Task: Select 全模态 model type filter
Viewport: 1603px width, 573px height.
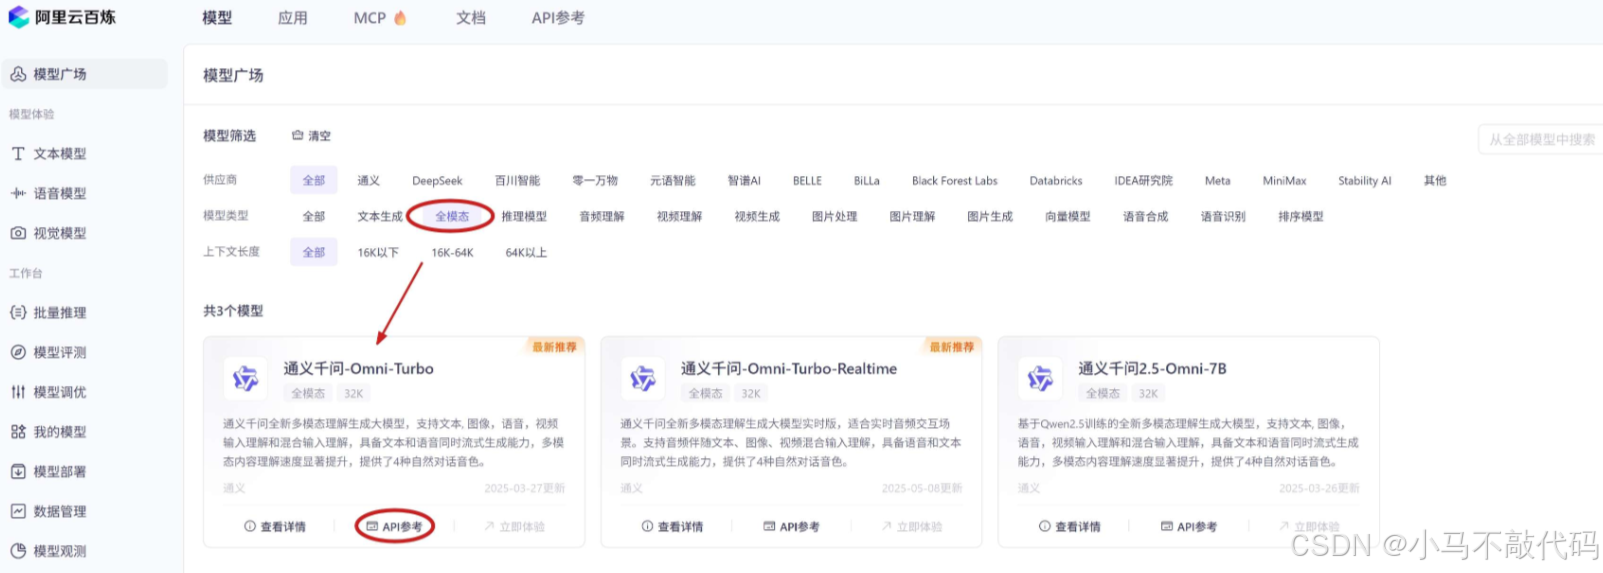Action: [452, 216]
